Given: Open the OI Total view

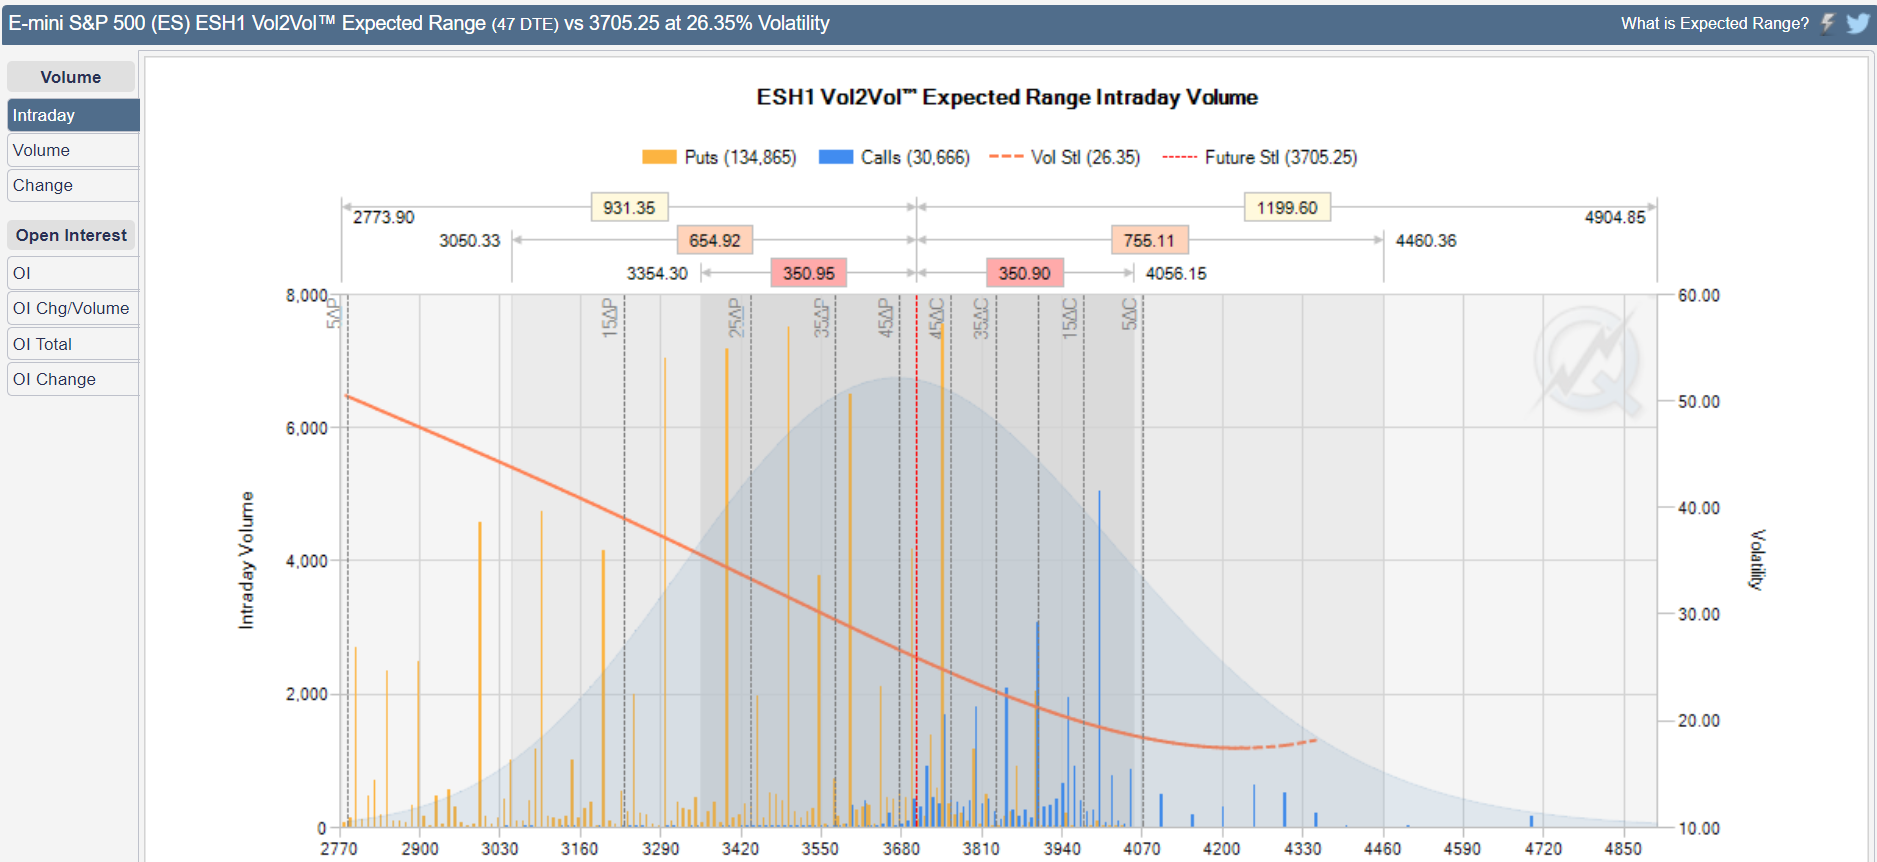Looking at the screenshot, I should [73, 344].
